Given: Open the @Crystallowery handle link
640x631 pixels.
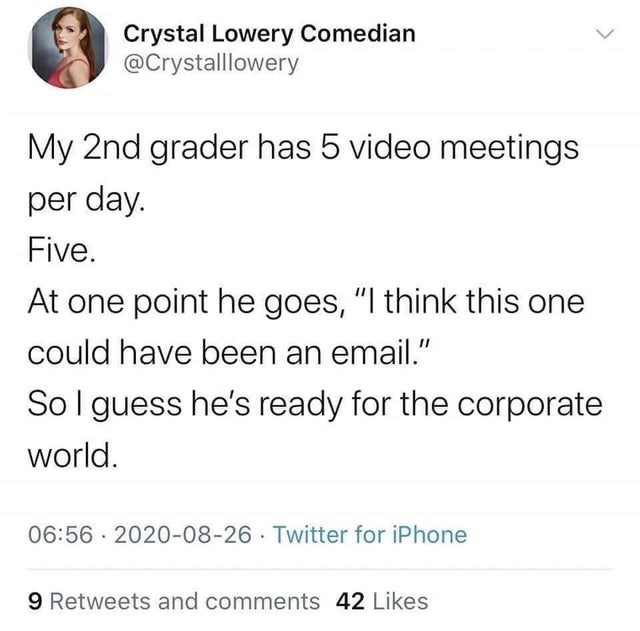Looking at the screenshot, I should pos(210,63).
